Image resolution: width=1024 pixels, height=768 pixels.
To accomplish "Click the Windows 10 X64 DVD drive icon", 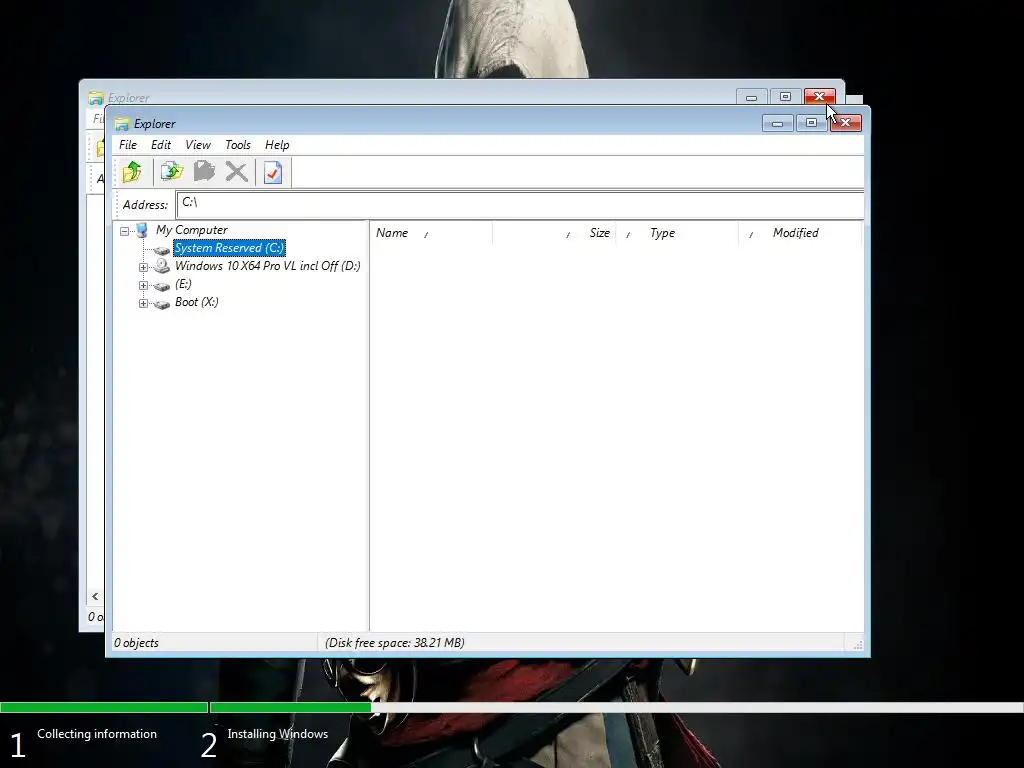I will [161, 266].
